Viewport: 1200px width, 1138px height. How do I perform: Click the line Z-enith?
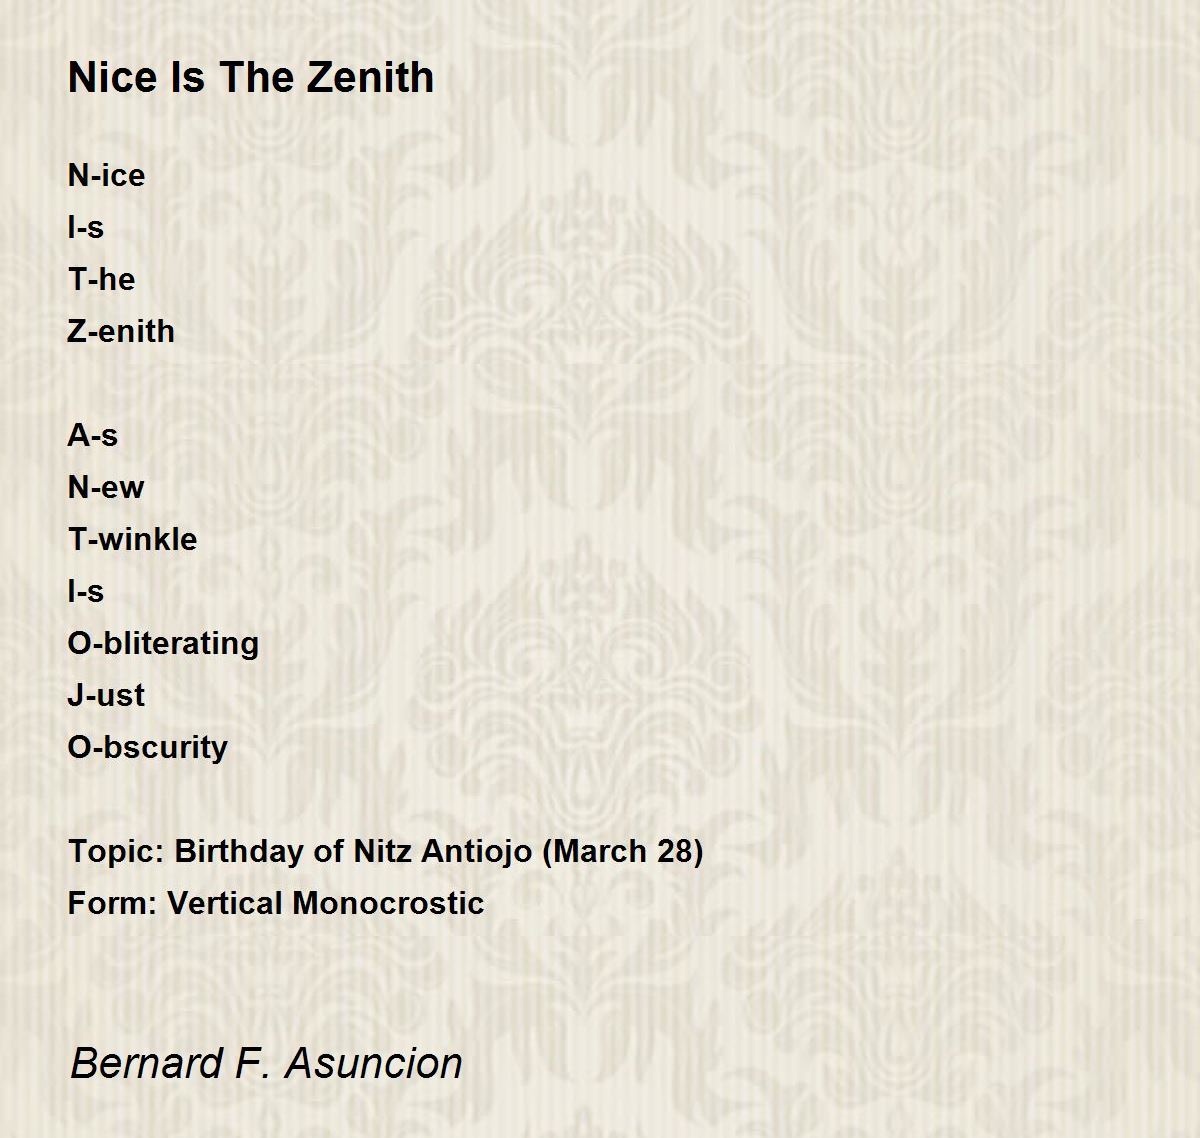tap(121, 331)
